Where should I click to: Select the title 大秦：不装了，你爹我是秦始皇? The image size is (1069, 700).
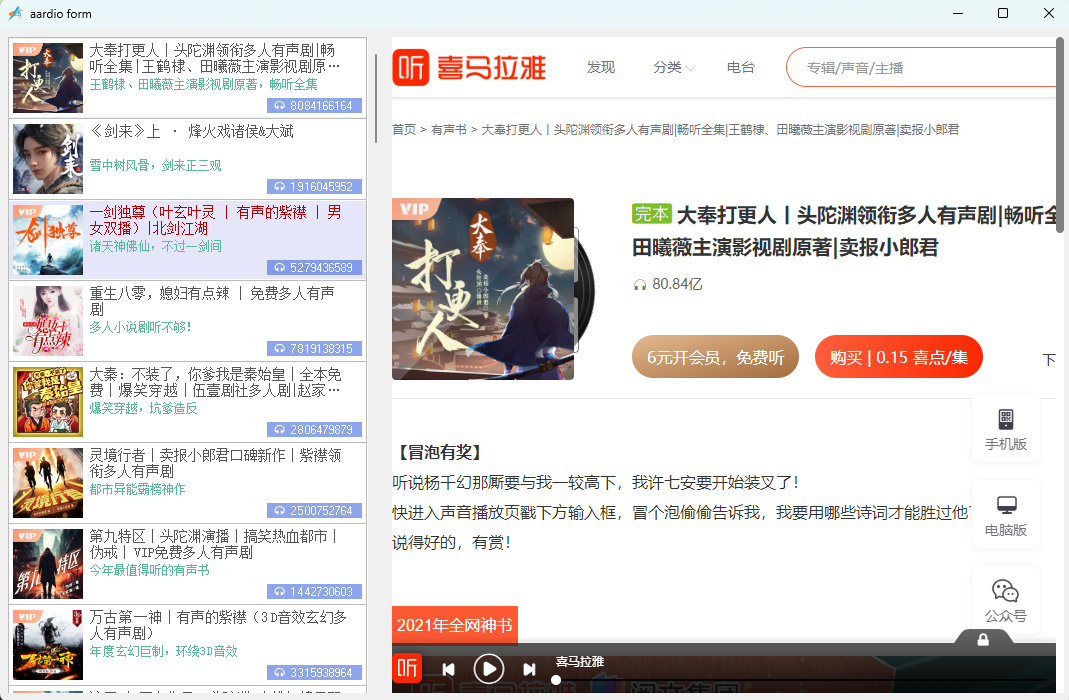pyautogui.click(x=215, y=382)
